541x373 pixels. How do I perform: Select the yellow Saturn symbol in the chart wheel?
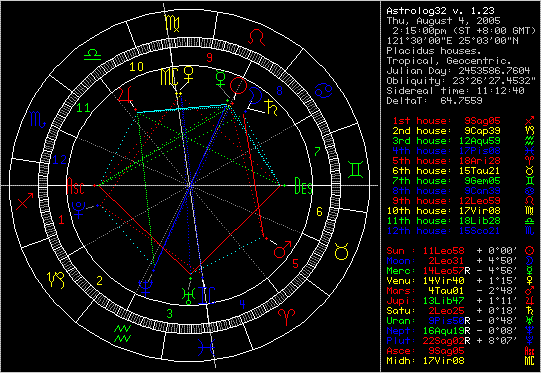pos(271,107)
